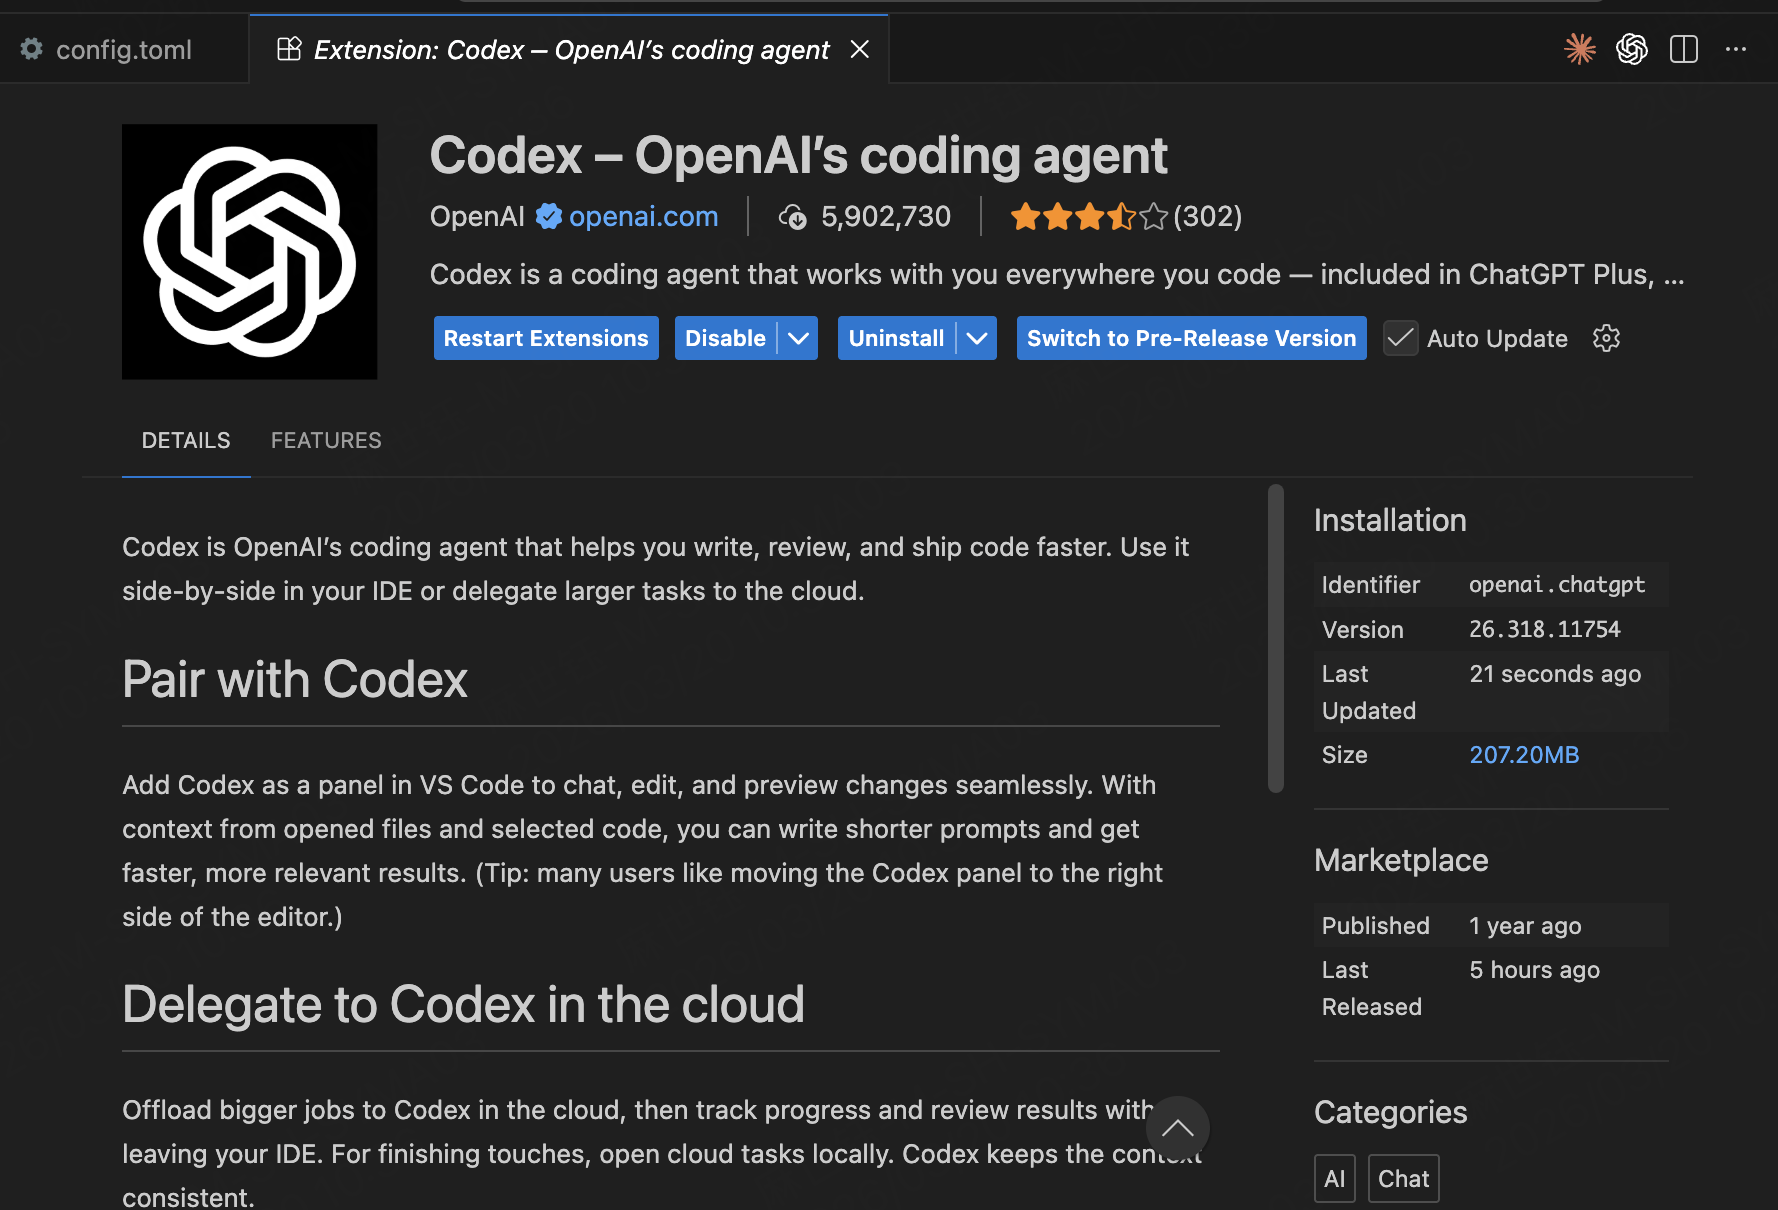
Task: Click the '5 hours ago' released value
Action: [1534, 970]
